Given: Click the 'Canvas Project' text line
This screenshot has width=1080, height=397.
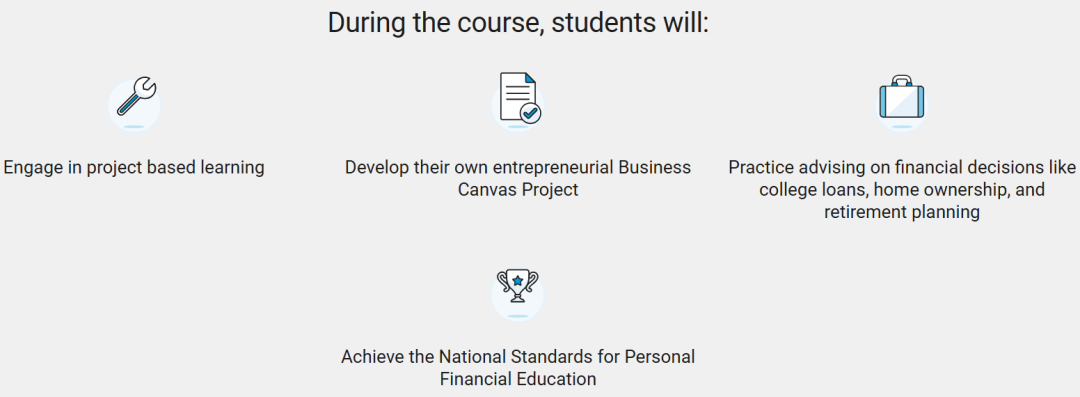Looking at the screenshot, I should (518, 190).
